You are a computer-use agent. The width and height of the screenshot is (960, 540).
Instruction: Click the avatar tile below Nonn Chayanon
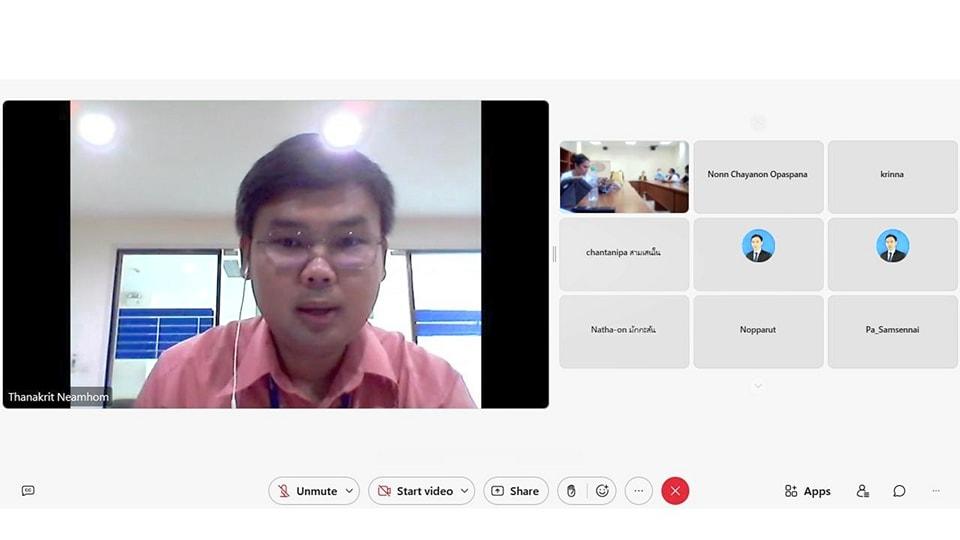point(758,254)
